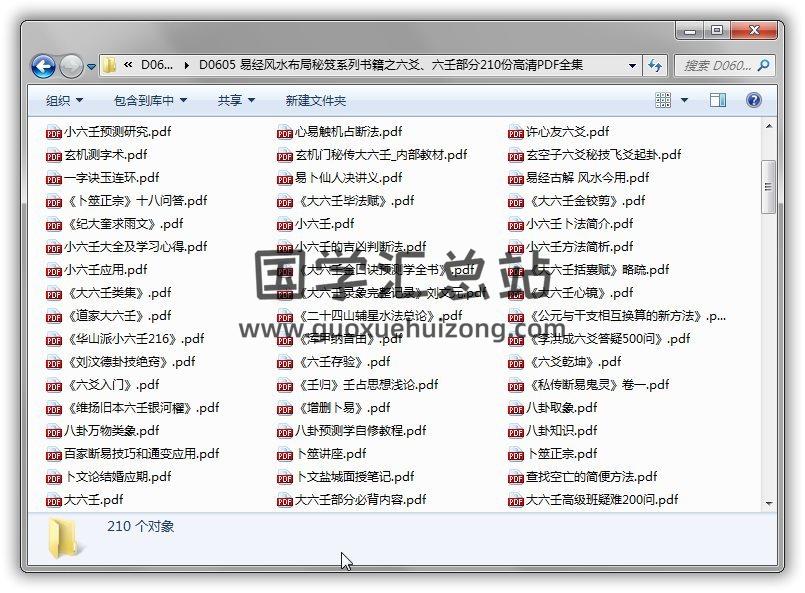Select file name 八卦知识.pdf
The image size is (805, 593).
562,431
